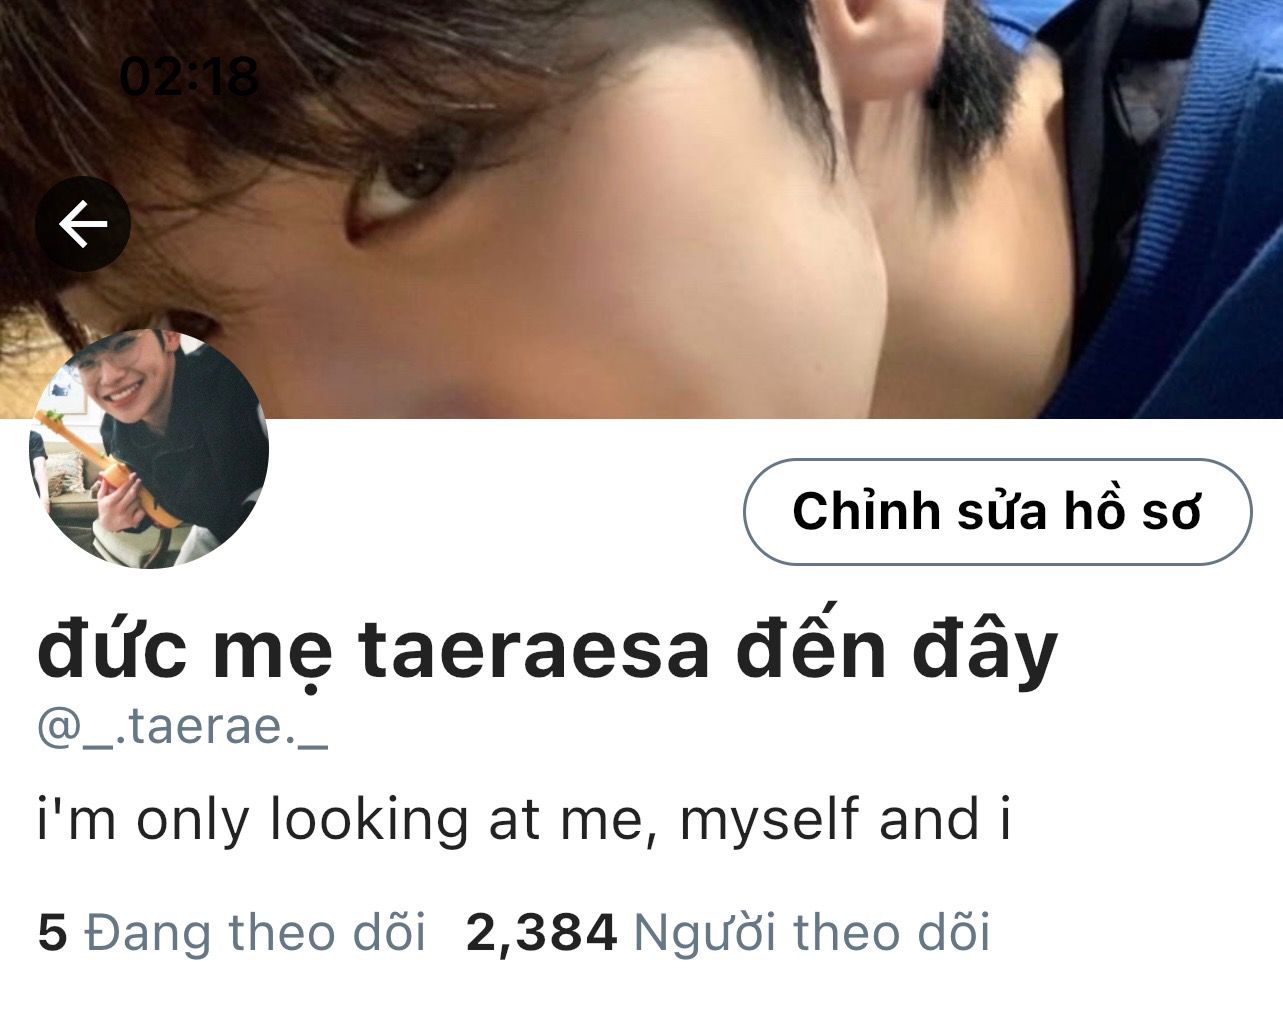
Task: Click the words and i ending the bio
Action: click(x=945, y=820)
